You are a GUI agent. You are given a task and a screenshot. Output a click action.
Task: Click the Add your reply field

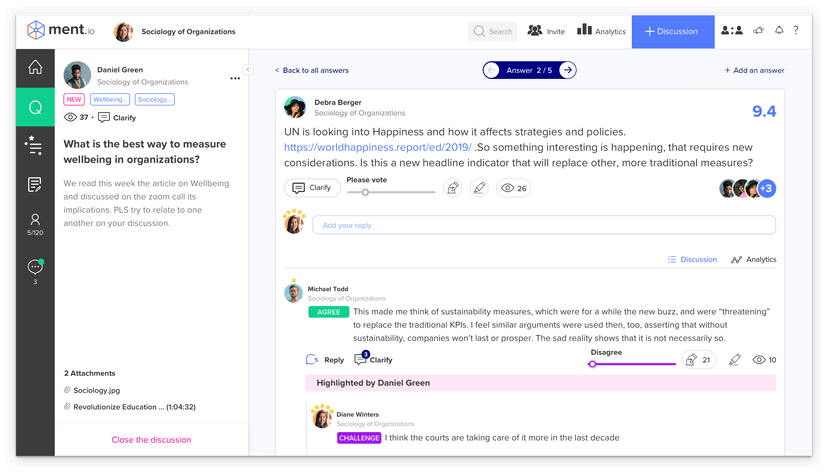[x=543, y=225]
